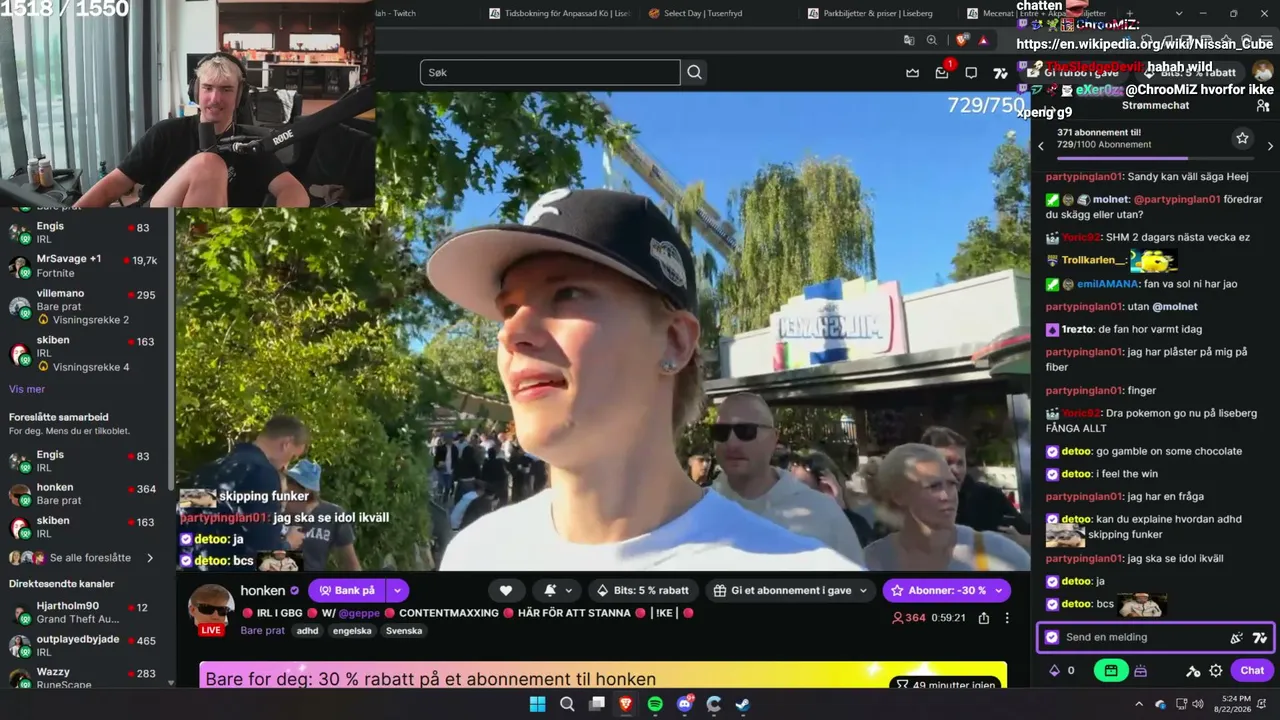Show next goal with right chevron
The height and width of the screenshot is (720, 1280).
[1270, 146]
